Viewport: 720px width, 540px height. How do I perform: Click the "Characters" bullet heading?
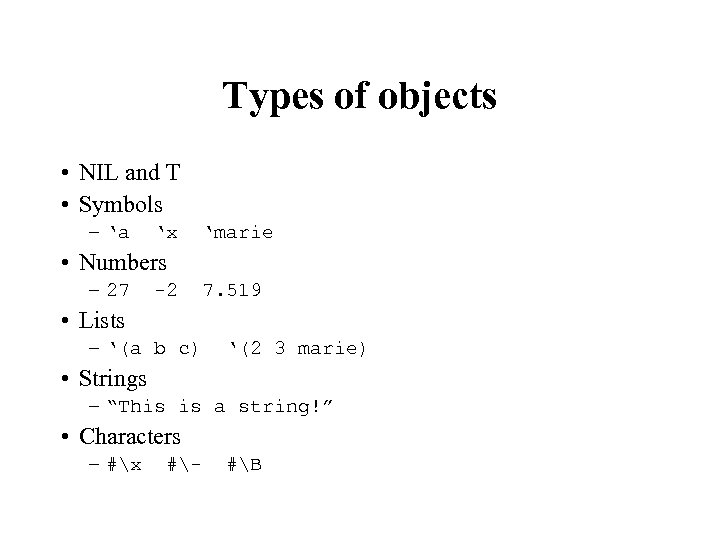130,437
